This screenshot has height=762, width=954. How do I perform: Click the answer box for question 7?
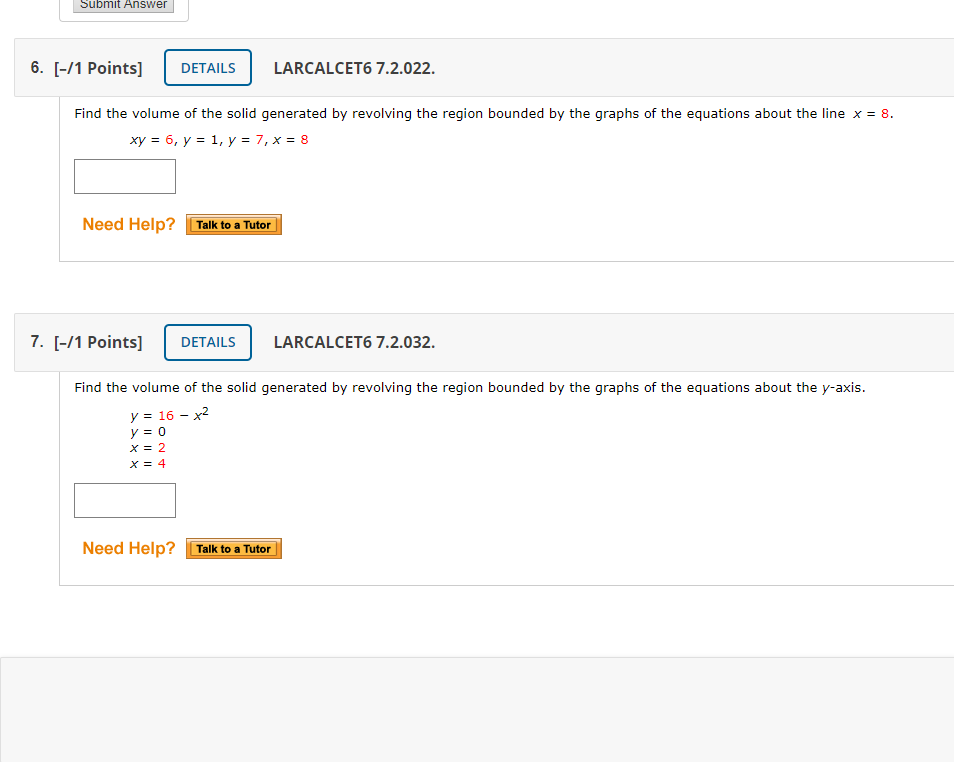(x=124, y=500)
